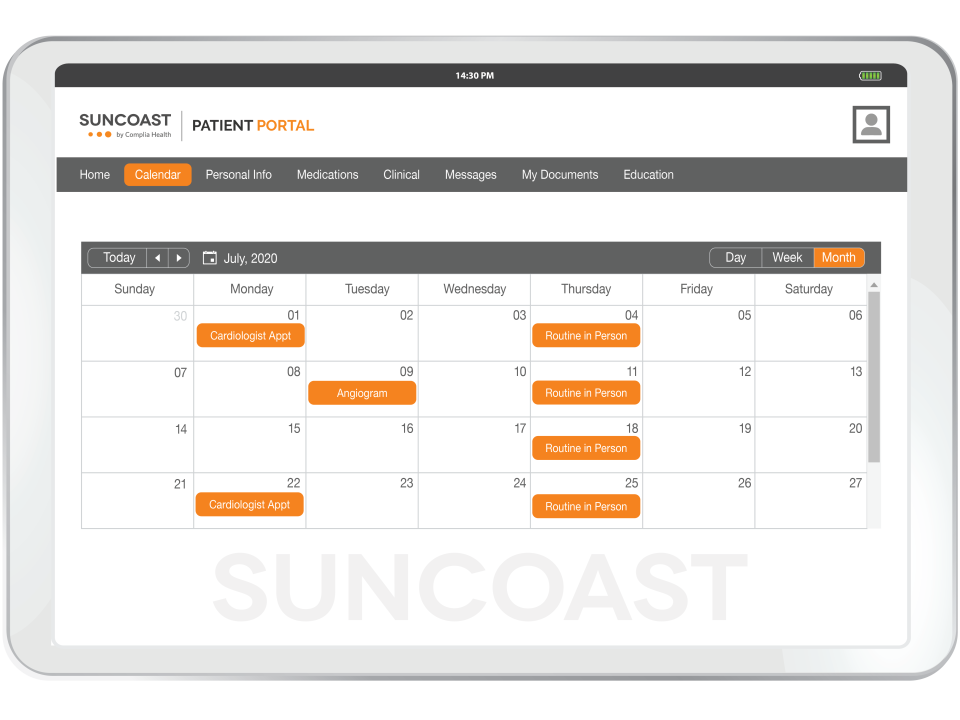Screen dimensions: 960x720
Task: Open the user profile icon
Action: pos(870,124)
